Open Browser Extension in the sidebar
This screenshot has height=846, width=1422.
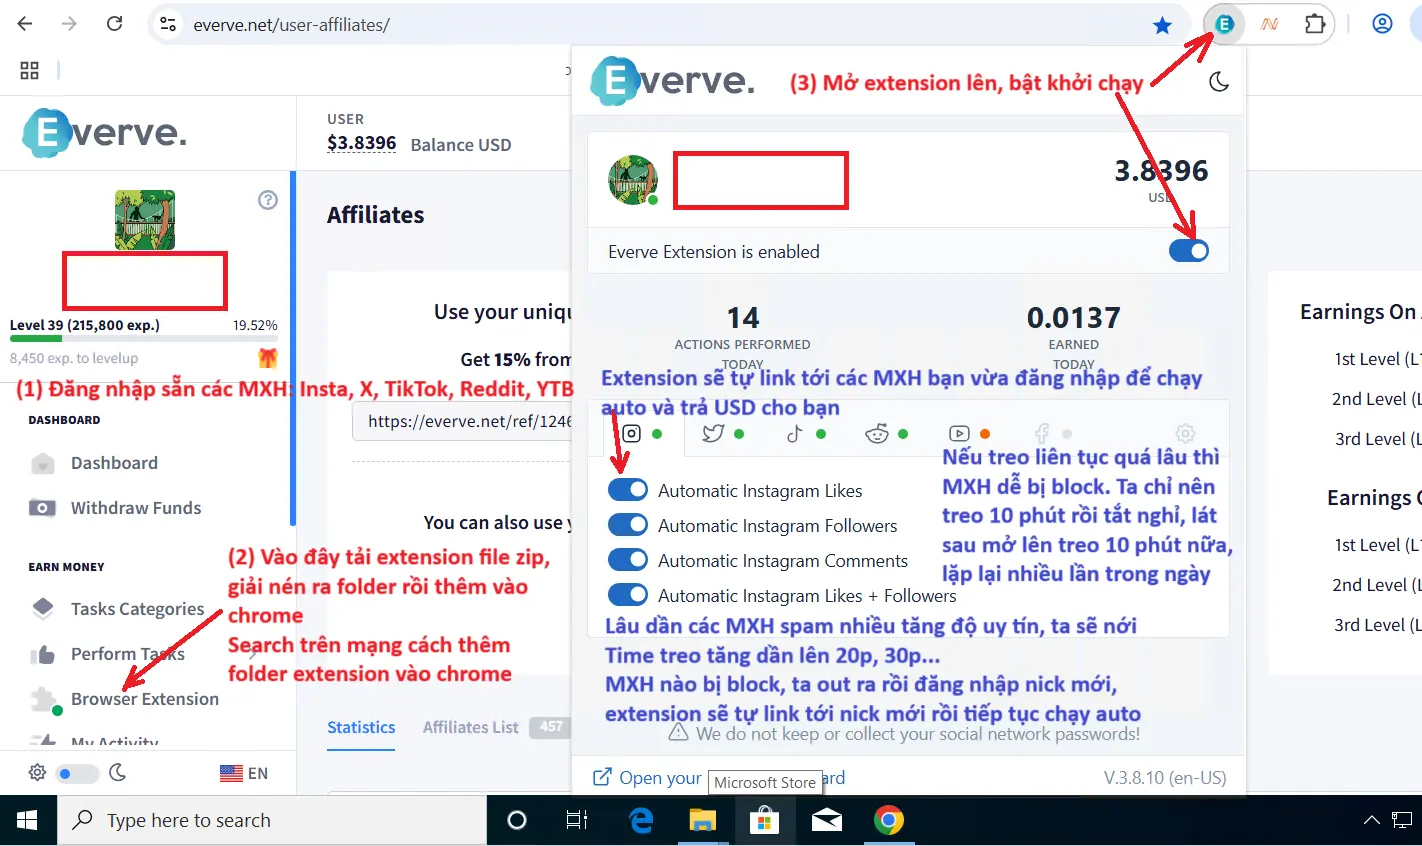(x=145, y=699)
